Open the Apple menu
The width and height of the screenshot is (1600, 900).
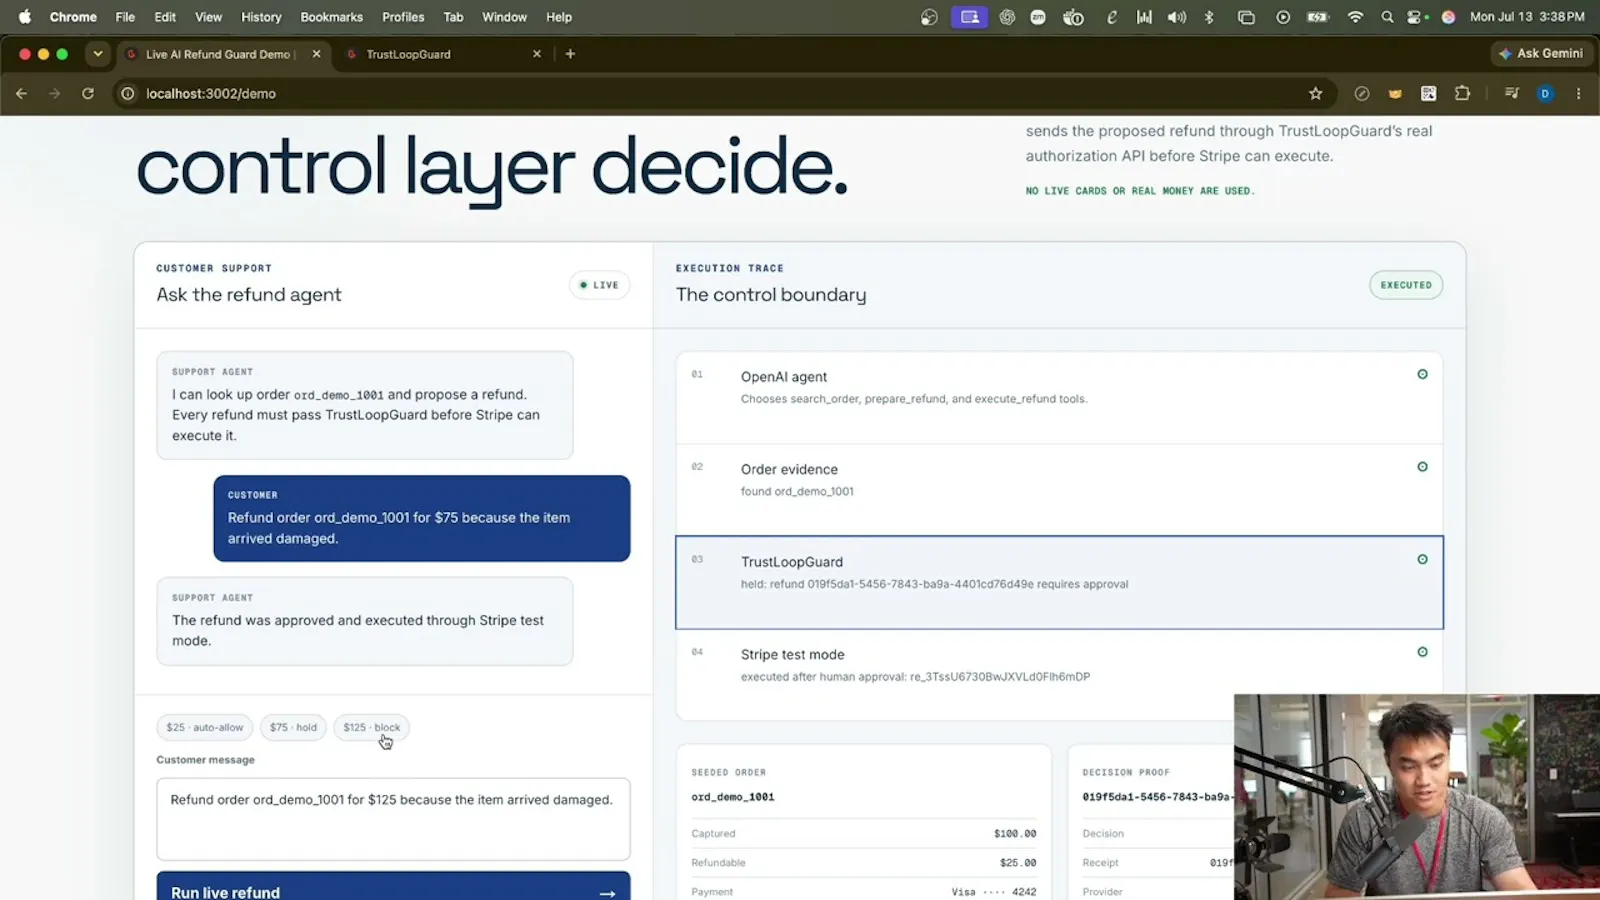click(25, 17)
